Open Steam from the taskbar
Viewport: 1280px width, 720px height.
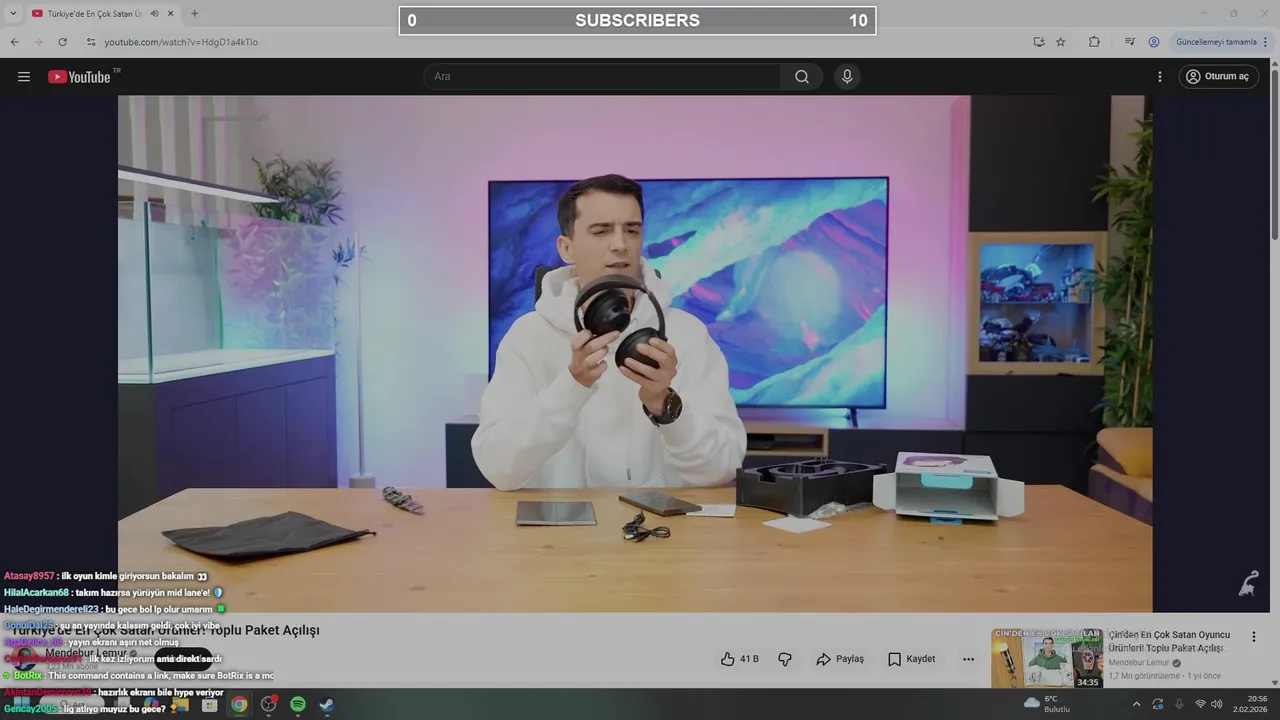click(327, 705)
